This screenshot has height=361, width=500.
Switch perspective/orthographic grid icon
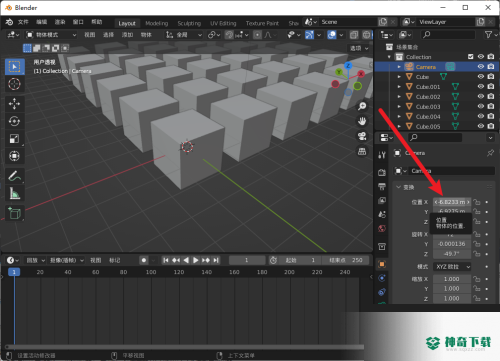[x=362, y=151]
